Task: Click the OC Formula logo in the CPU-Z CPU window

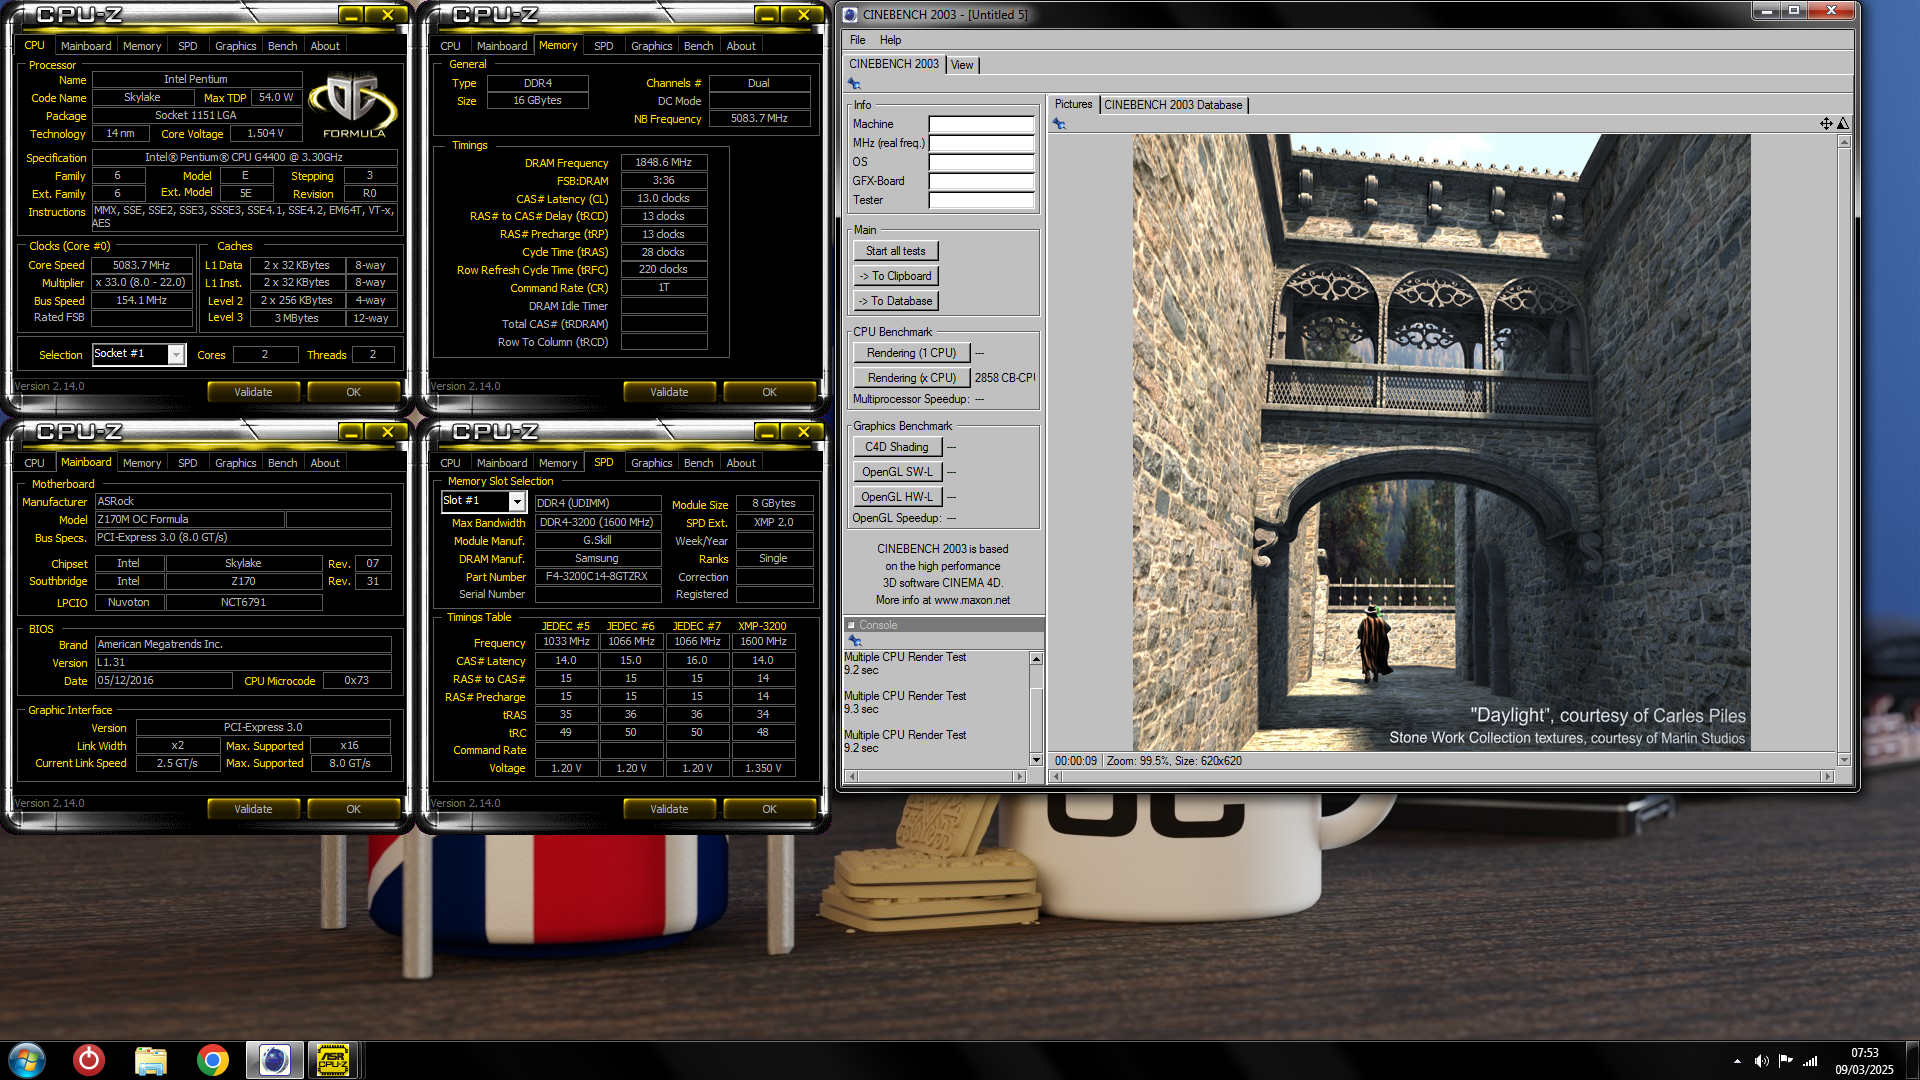Action: (353, 105)
